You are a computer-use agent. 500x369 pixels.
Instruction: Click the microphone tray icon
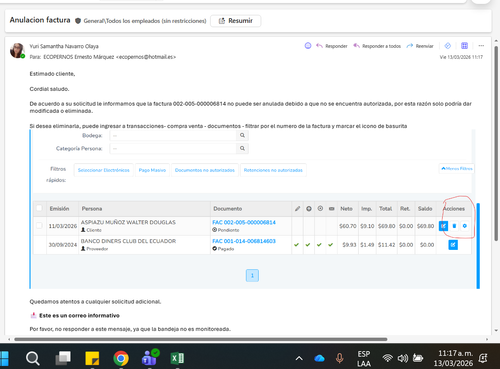(340, 359)
